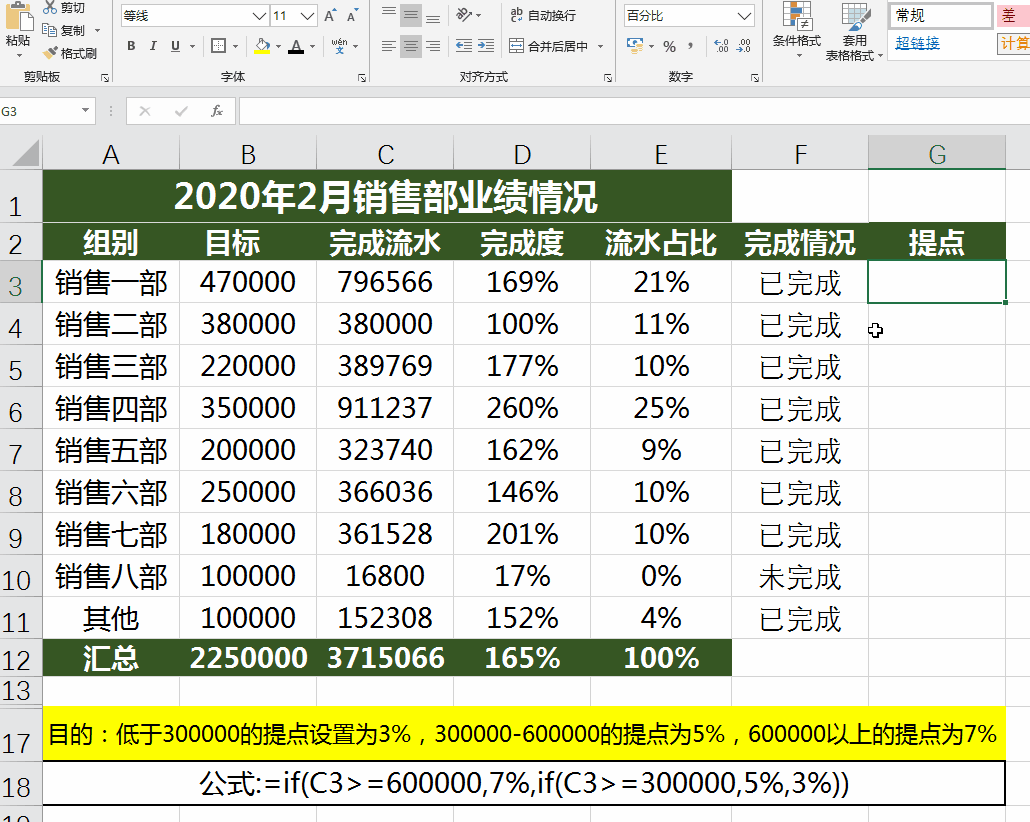Click cell containing 911237
The height and width of the screenshot is (822, 1030).
tap(385, 408)
